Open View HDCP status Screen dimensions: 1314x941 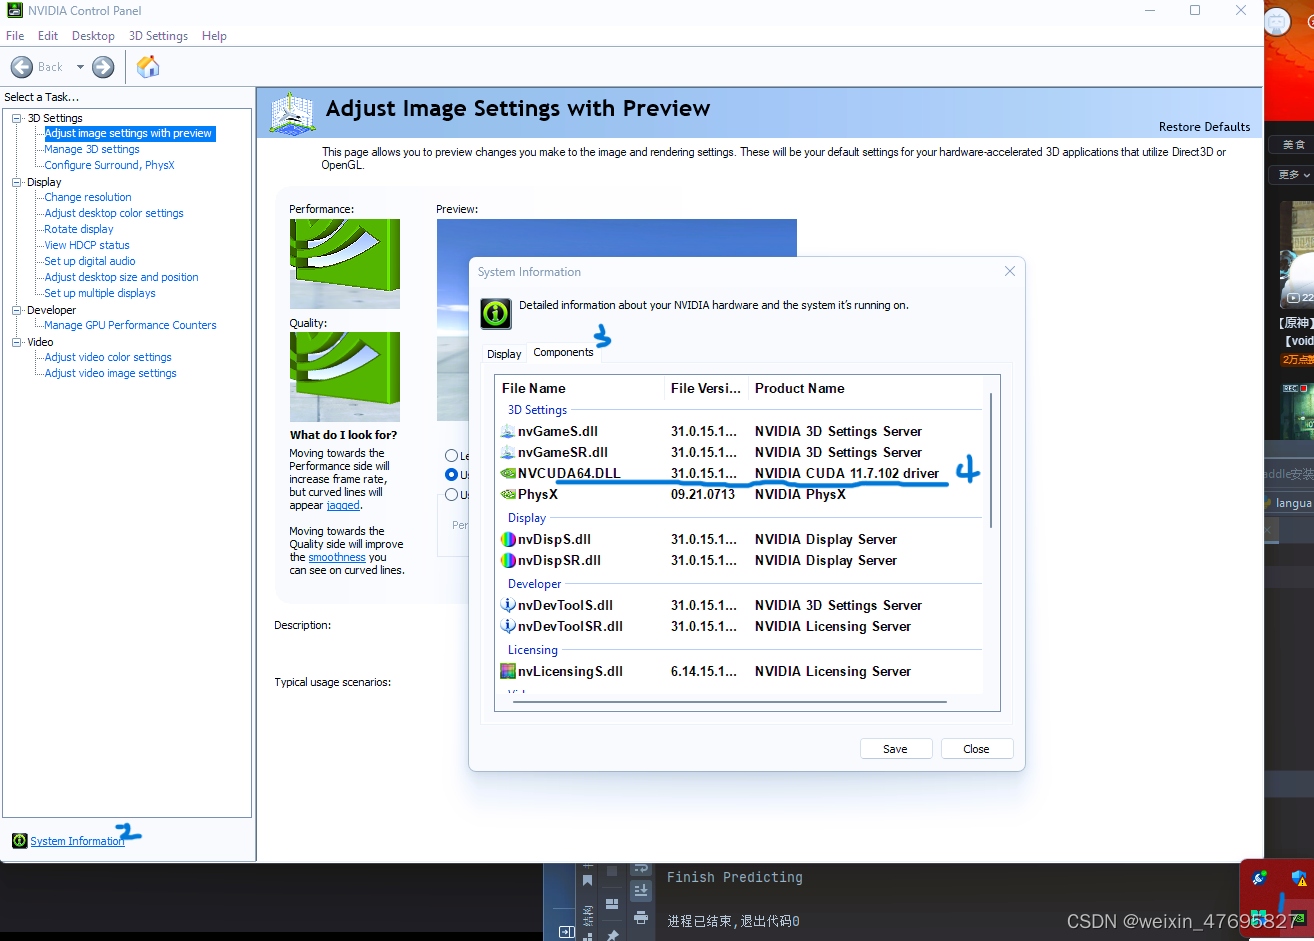tap(87, 245)
